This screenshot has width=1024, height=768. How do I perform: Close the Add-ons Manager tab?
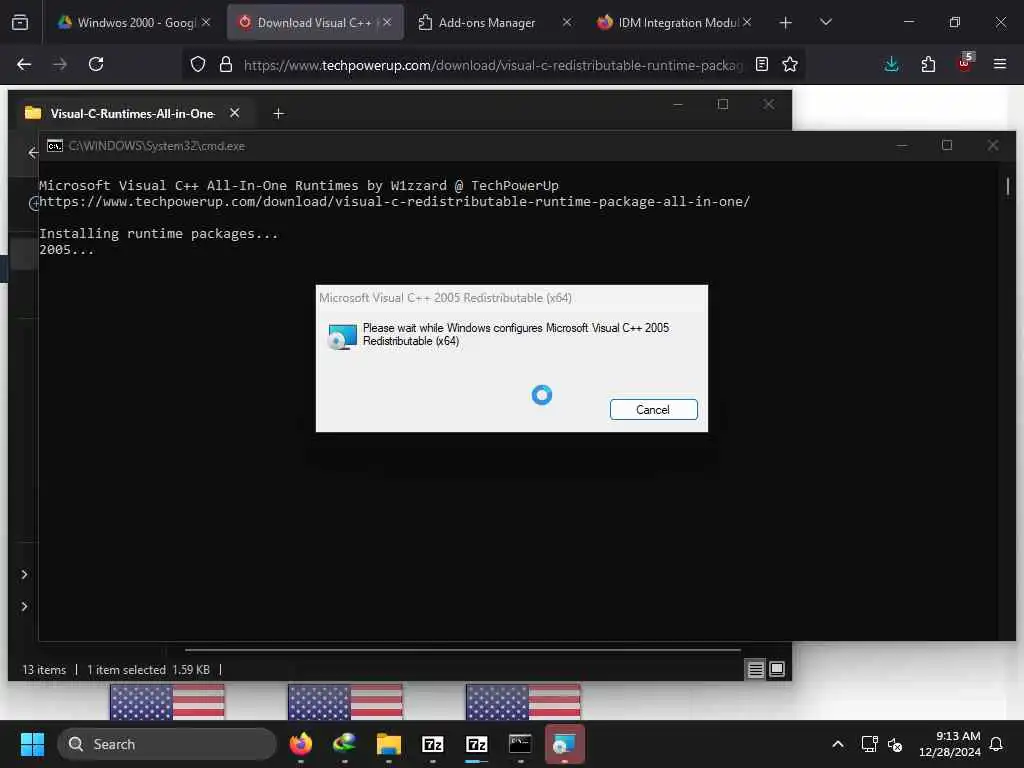tap(566, 22)
